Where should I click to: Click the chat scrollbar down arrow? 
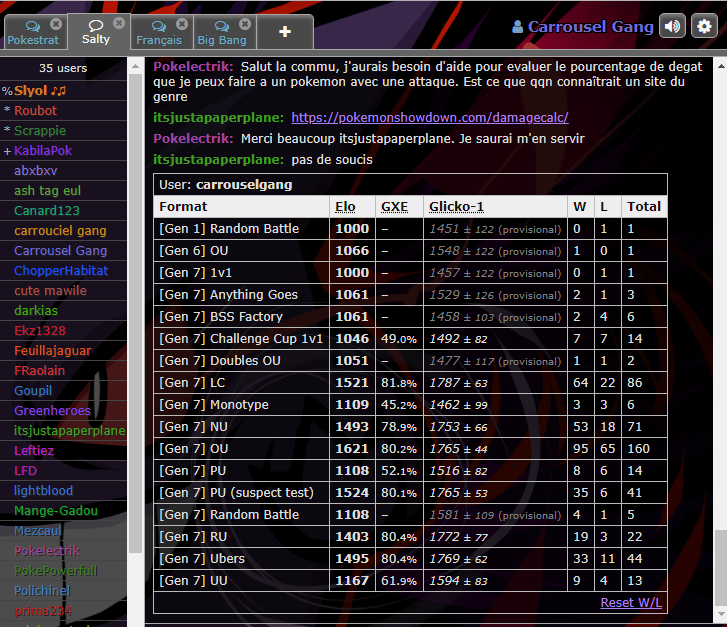point(721,614)
